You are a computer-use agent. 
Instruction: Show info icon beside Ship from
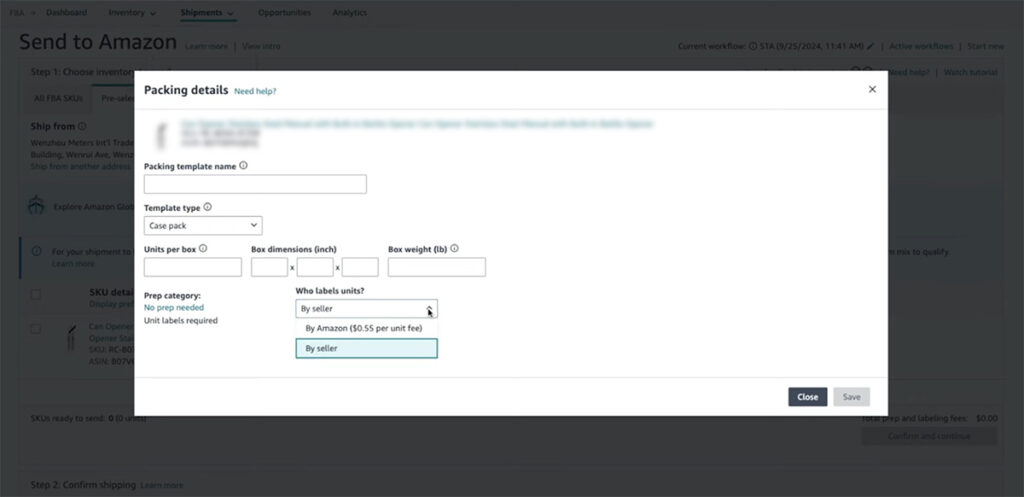(82, 126)
